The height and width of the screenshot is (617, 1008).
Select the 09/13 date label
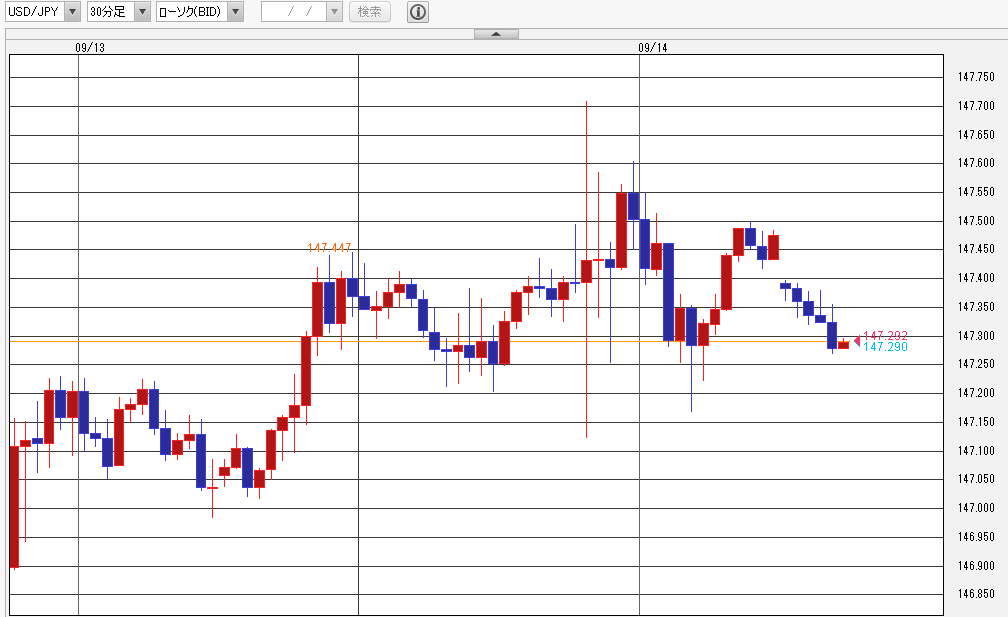(90, 48)
